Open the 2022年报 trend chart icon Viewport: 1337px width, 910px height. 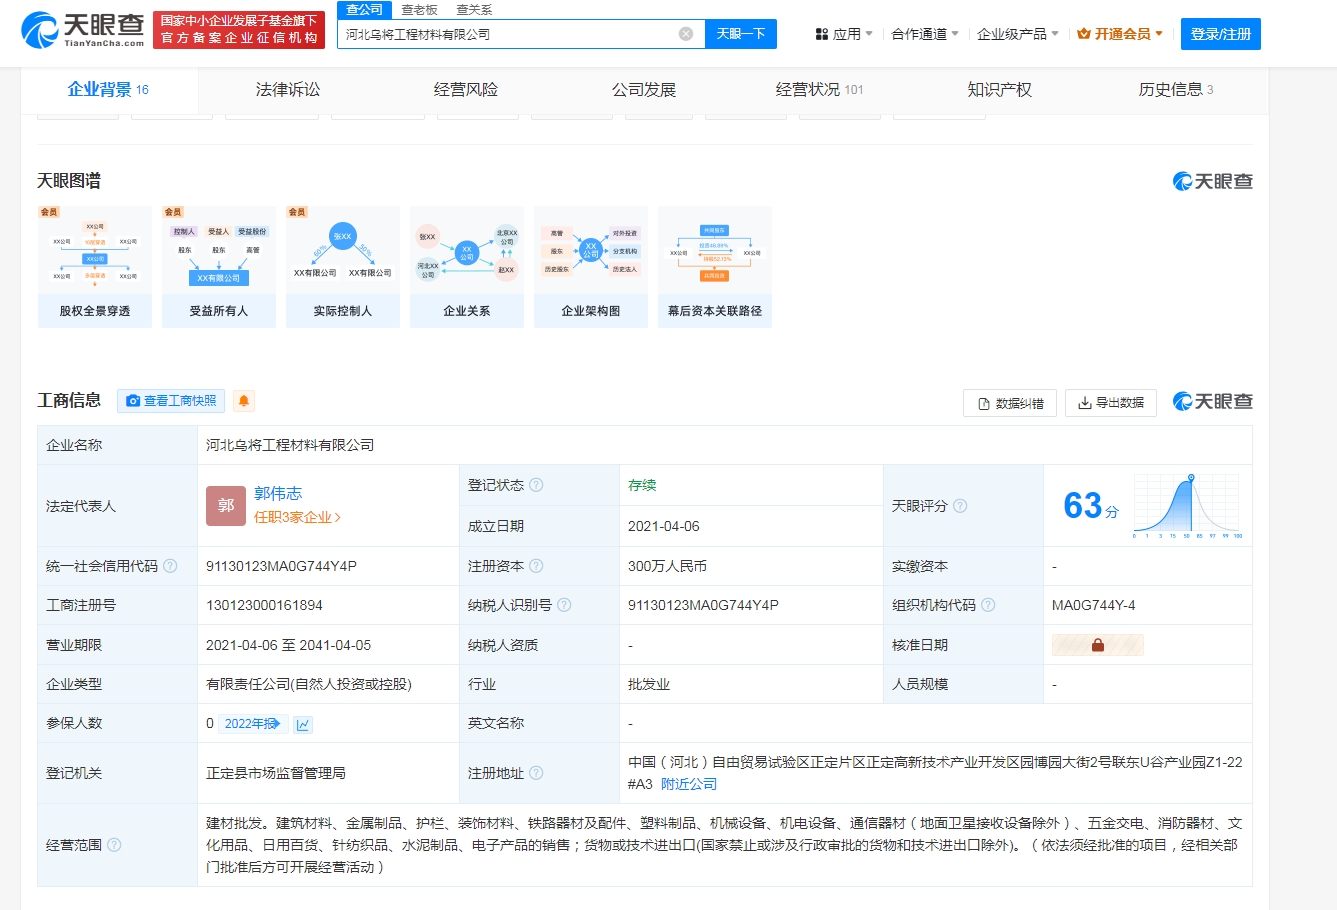tap(303, 724)
